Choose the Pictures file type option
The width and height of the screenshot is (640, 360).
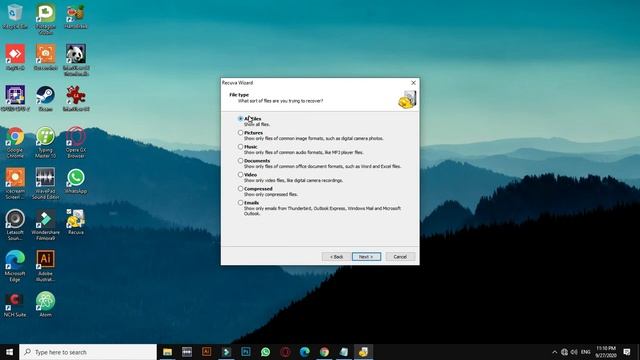[240, 133]
